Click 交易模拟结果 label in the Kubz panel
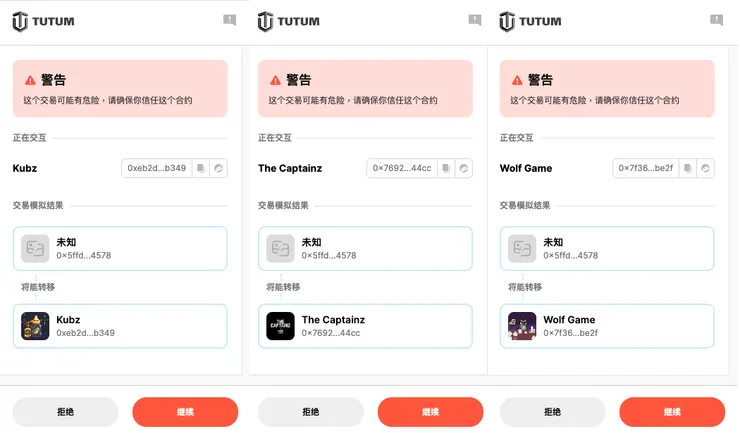This screenshot has height=433, width=740. click(x=38, y=205)
